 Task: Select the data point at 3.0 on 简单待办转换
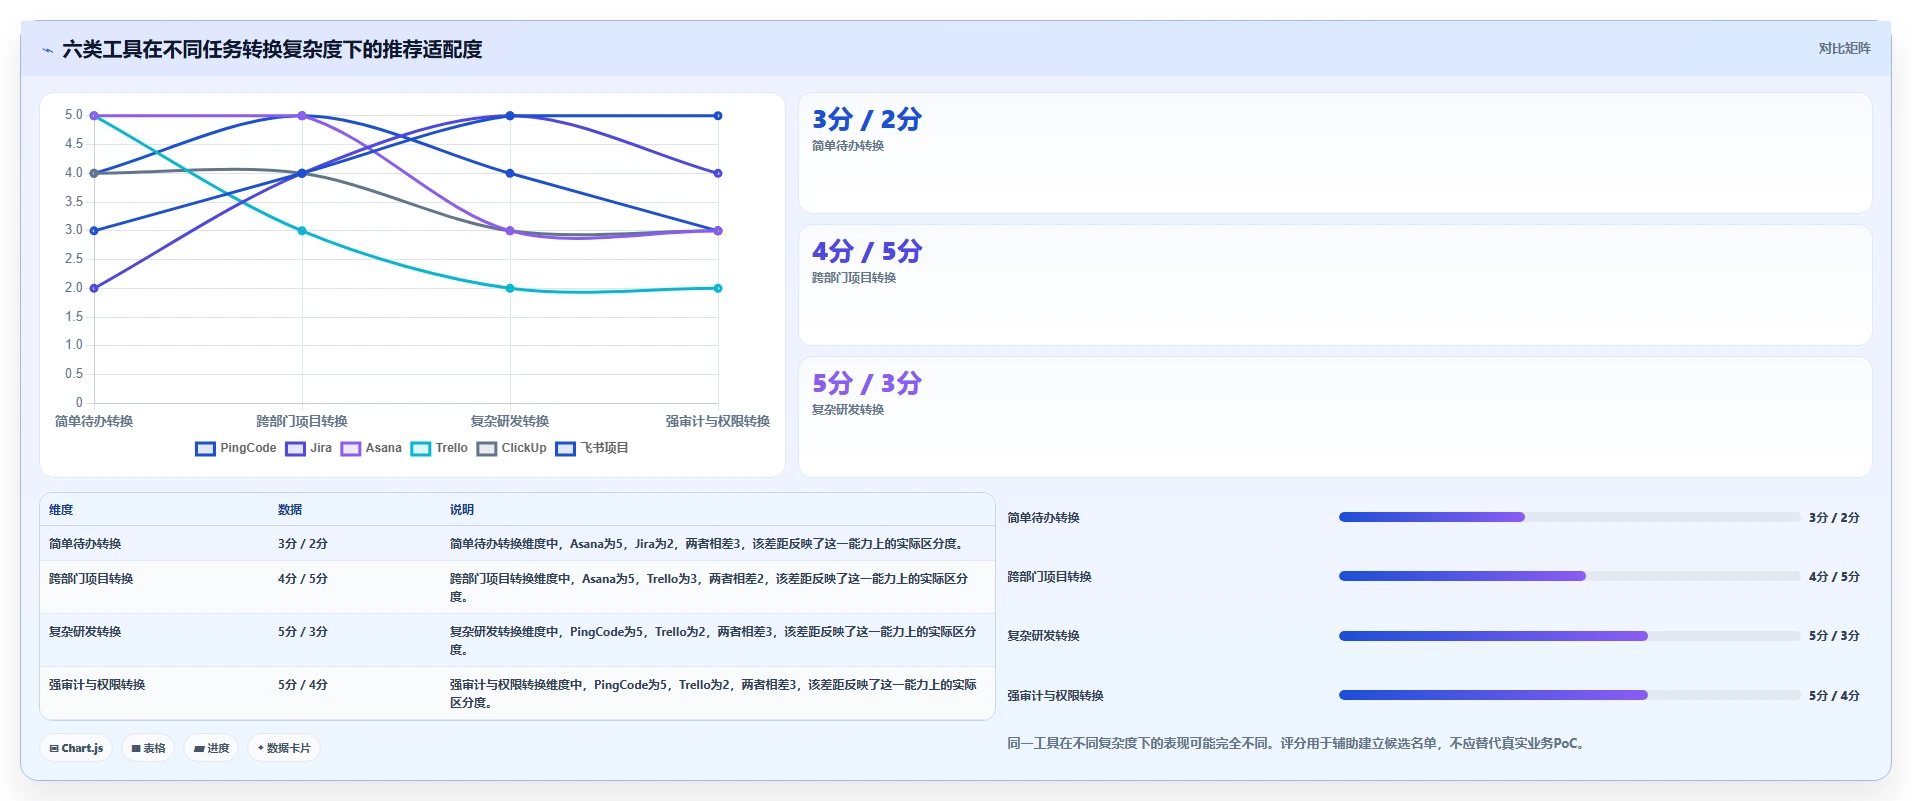point(94,231)
